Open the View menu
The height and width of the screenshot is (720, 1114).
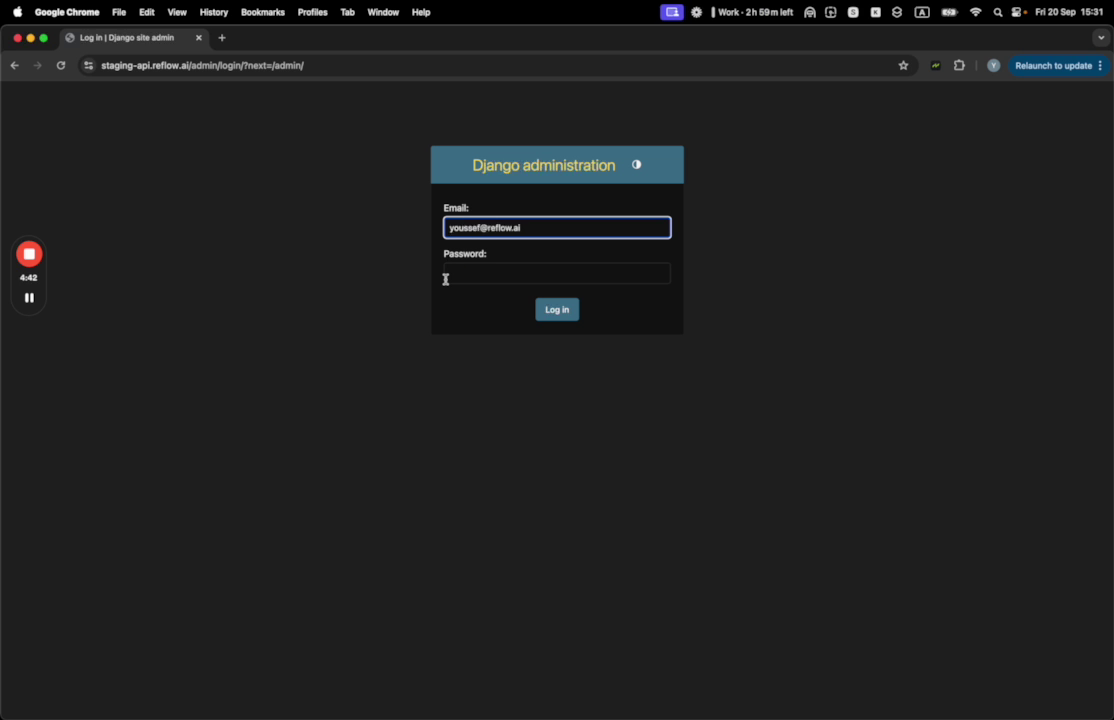(x=177, y=12)
